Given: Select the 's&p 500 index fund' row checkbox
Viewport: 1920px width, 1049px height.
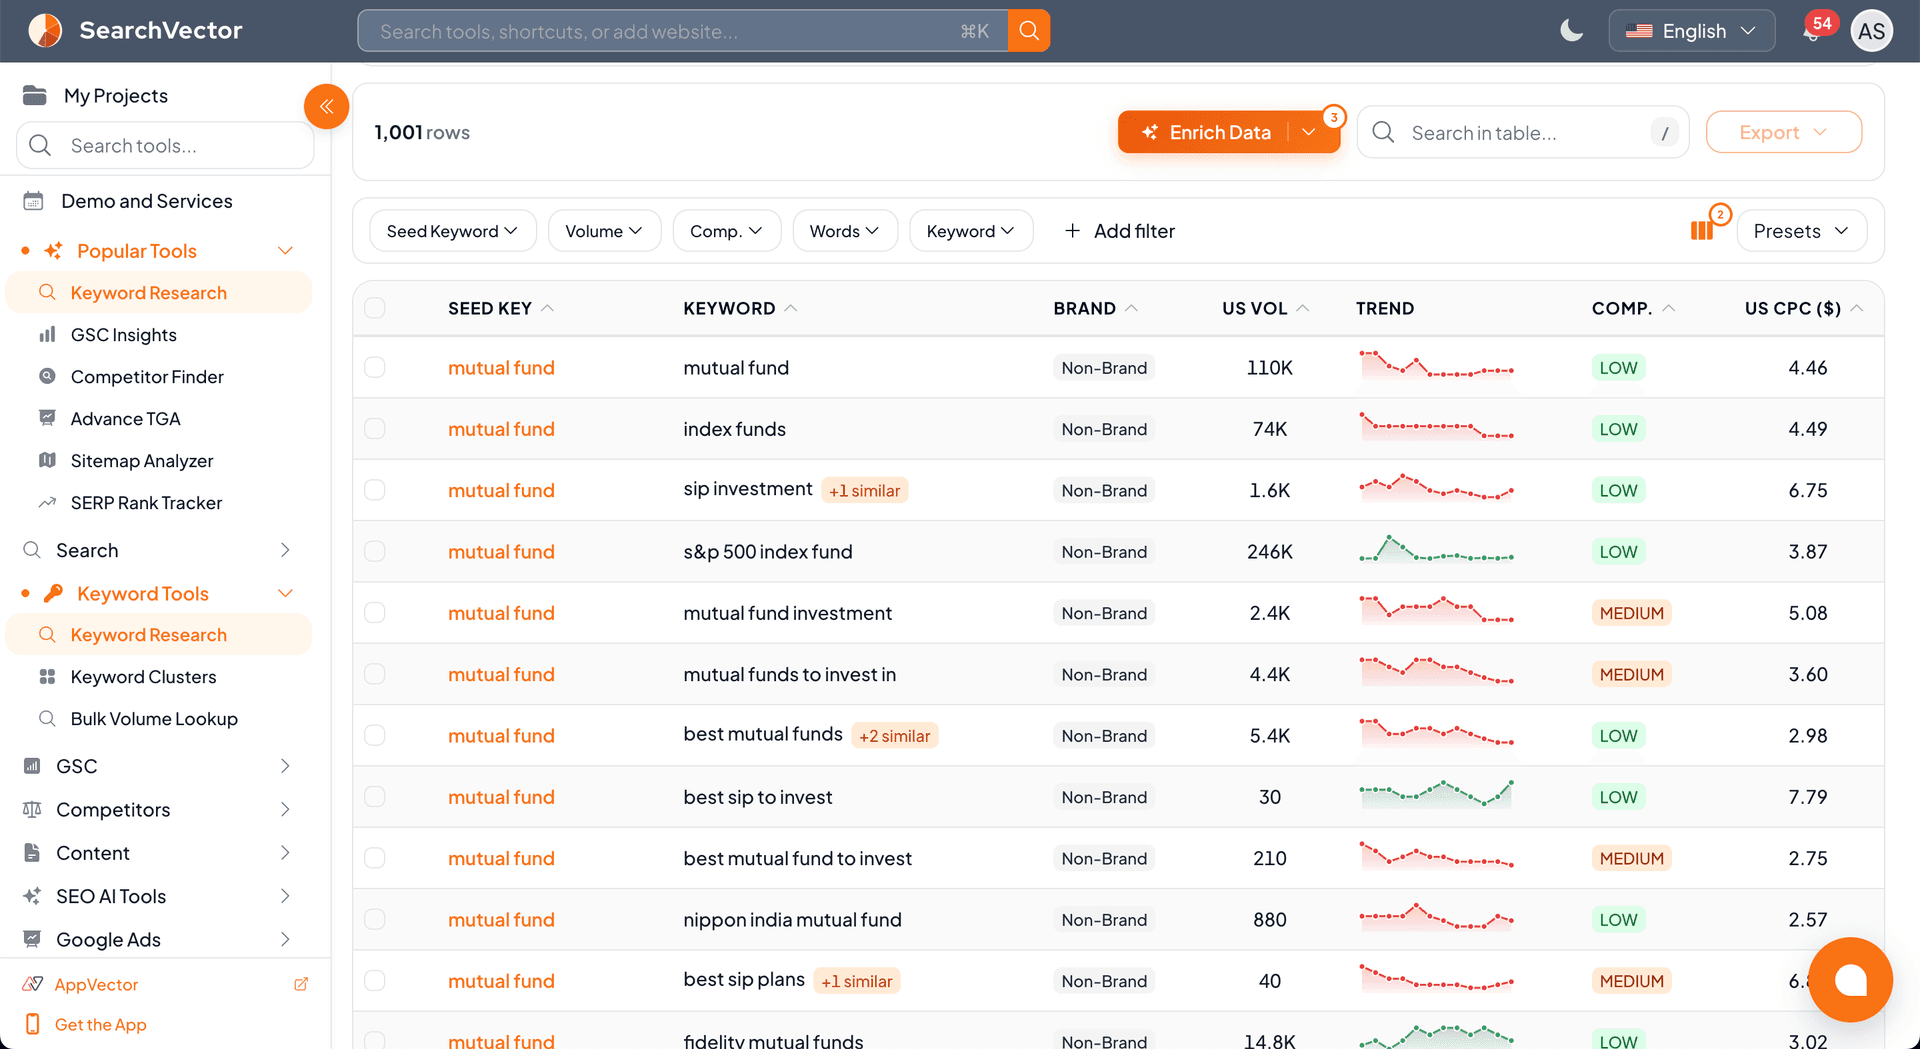Looking at the screenshot, I should click(375, 551).
